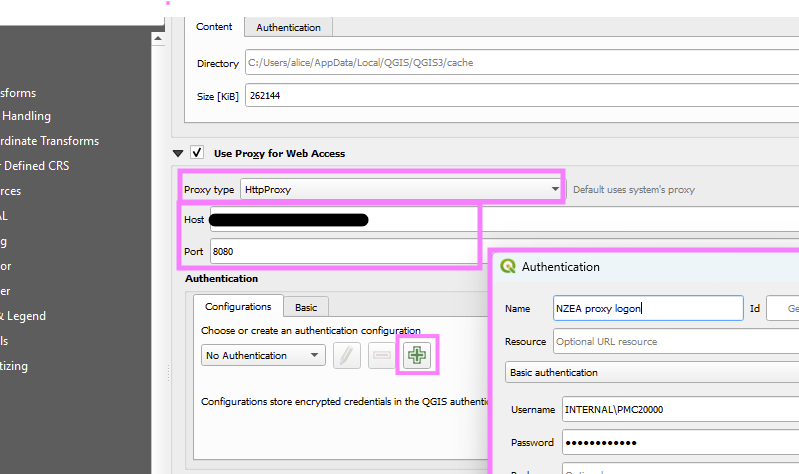
Task: Click the Authentication section heading
Action: (221, 278)
